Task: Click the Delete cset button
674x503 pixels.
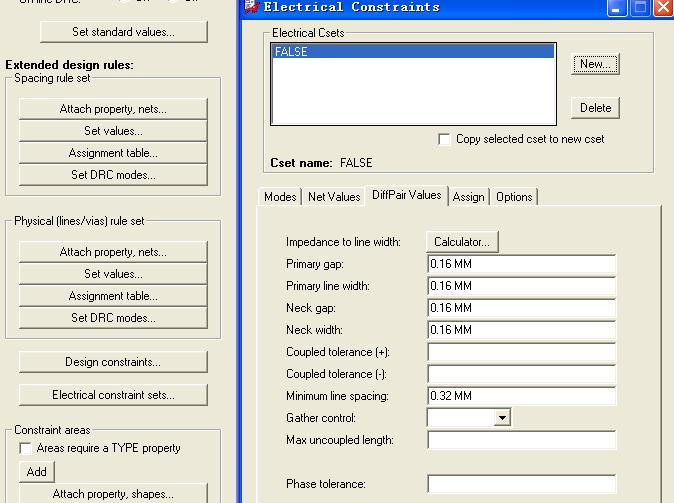Action: [x=595, y=107]
